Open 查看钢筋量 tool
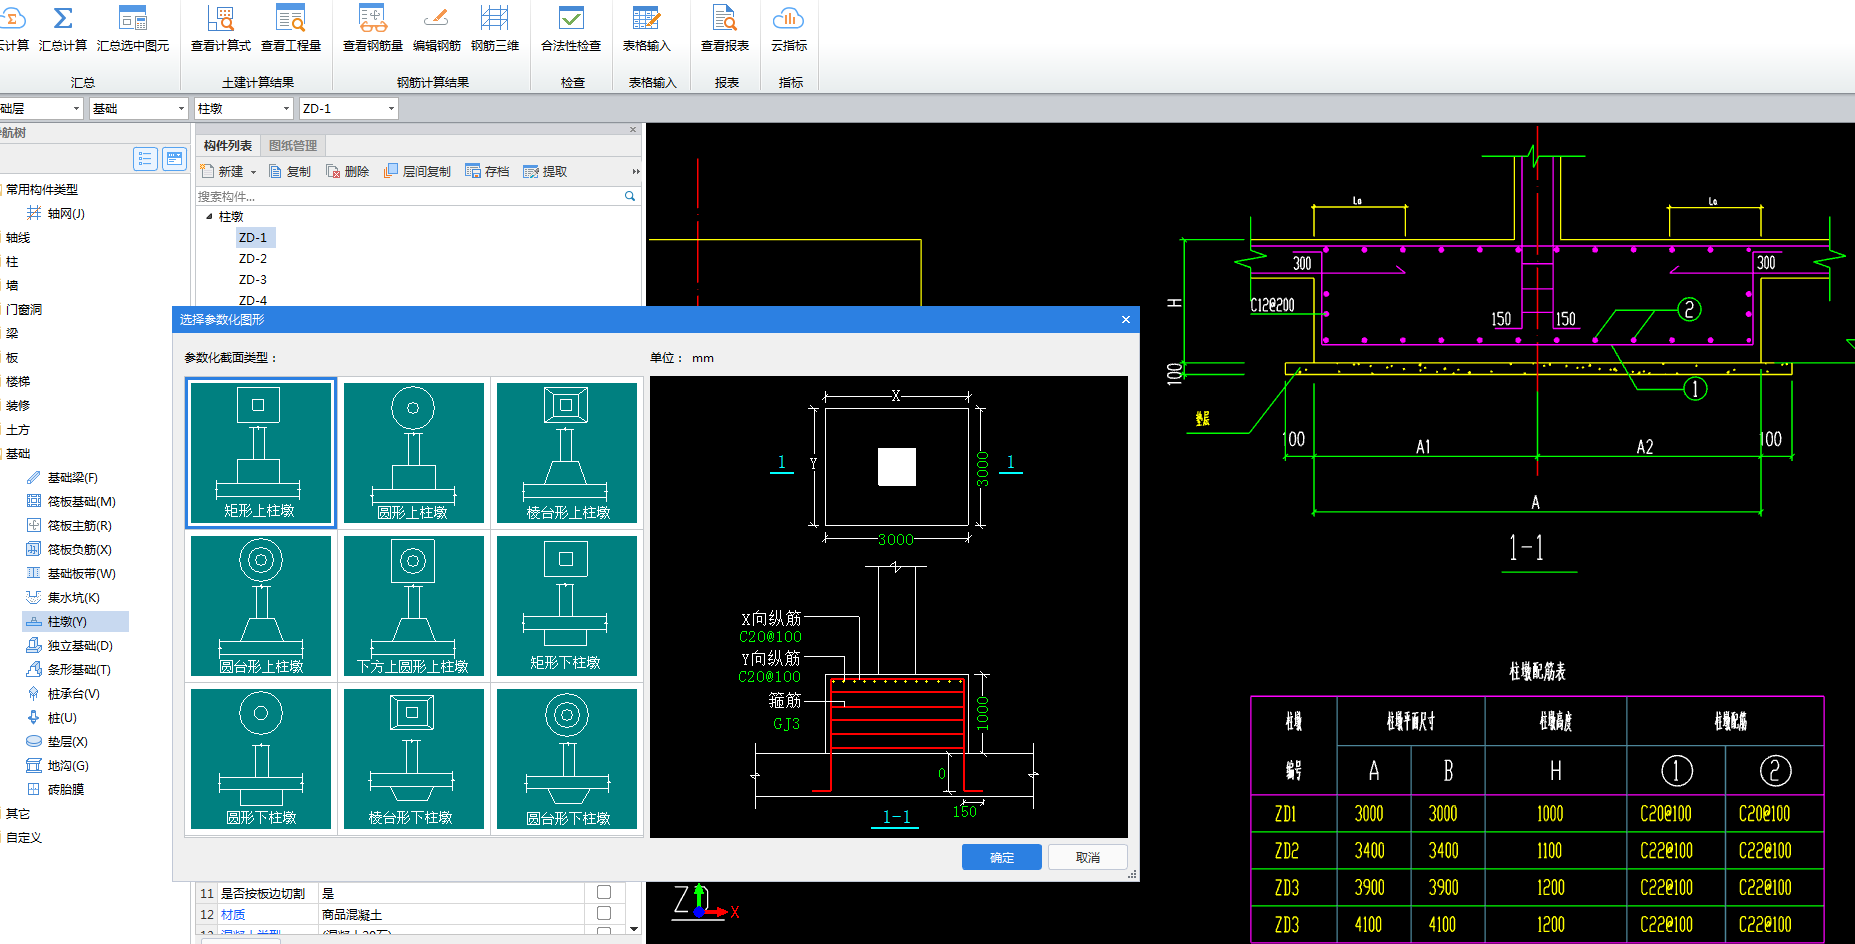The width and height of the screenshot is (1855, 944). click(x=373, y=28)
